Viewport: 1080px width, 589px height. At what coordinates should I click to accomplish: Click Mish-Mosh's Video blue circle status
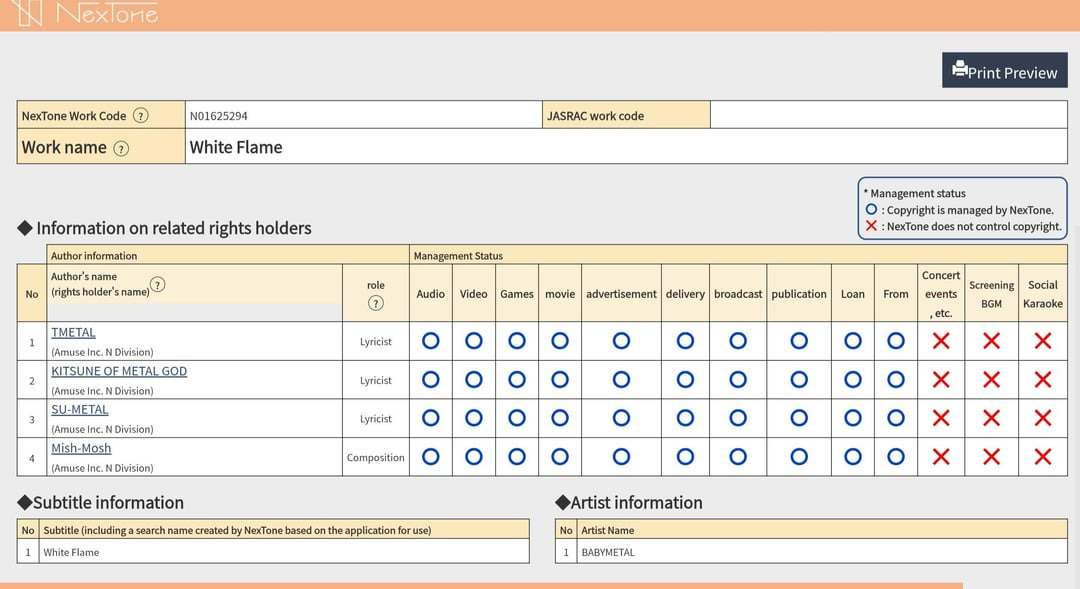pyautogui.click(x=474, y=457)
